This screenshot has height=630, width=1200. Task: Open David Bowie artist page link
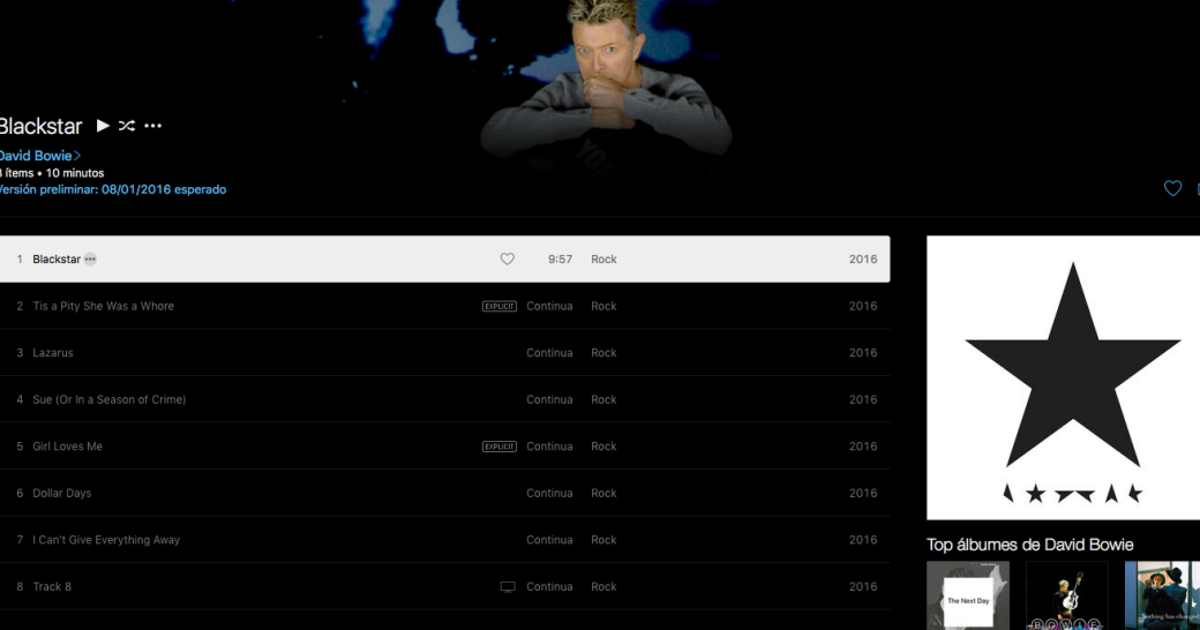(36, 156)
